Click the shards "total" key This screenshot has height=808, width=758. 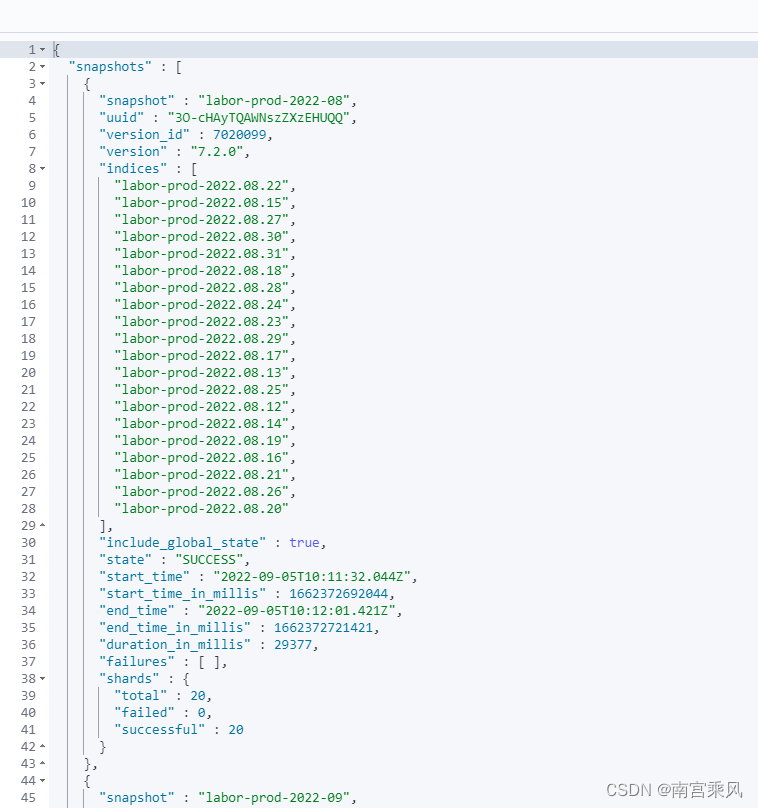pyautogui.click(x=141, y=696)
